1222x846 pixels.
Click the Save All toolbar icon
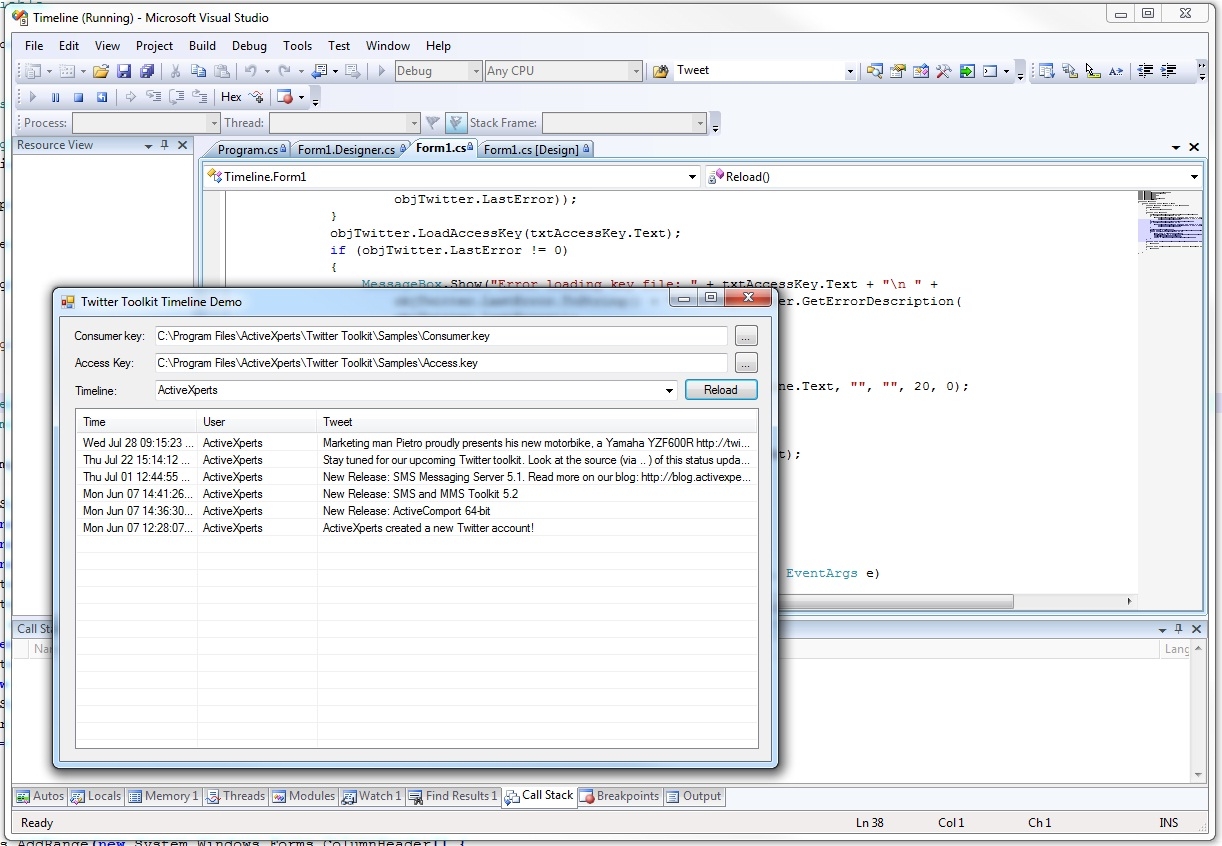click(x=147, y=71)
